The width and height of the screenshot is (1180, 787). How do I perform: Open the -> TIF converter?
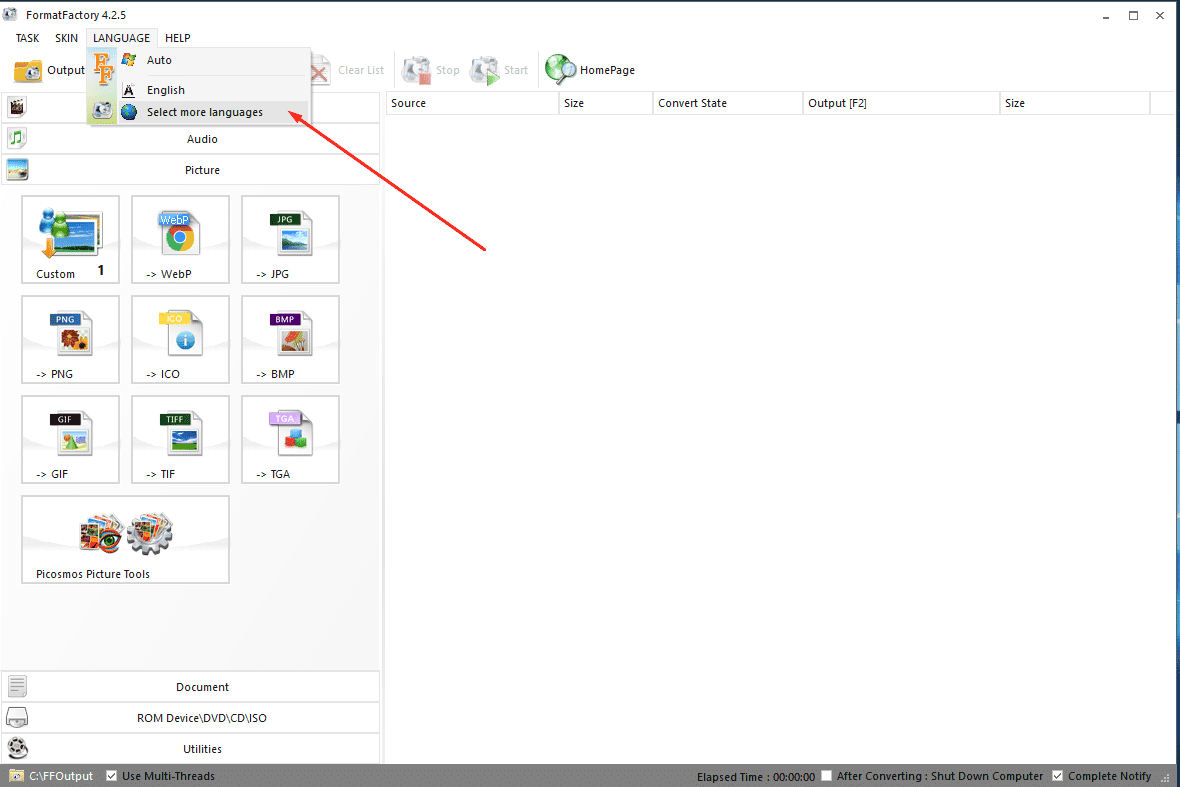[x=180, y=439]
